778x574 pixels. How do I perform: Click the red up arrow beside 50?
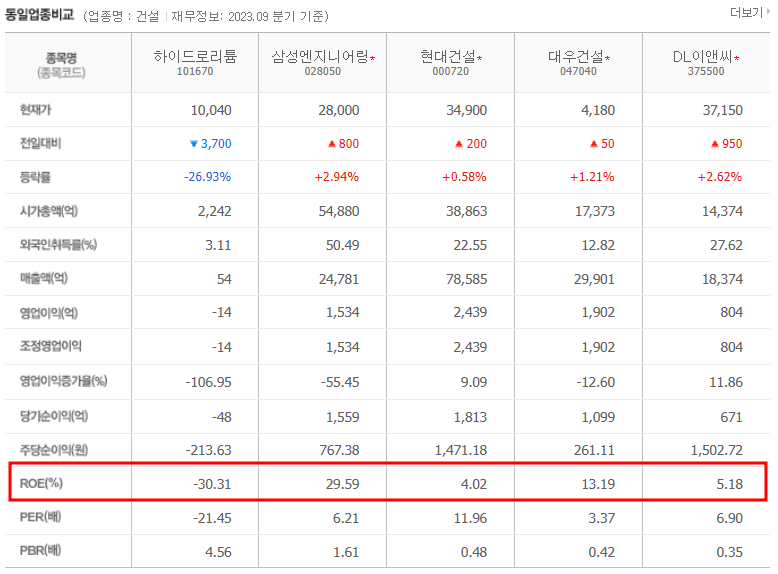(x=593, y=144)
